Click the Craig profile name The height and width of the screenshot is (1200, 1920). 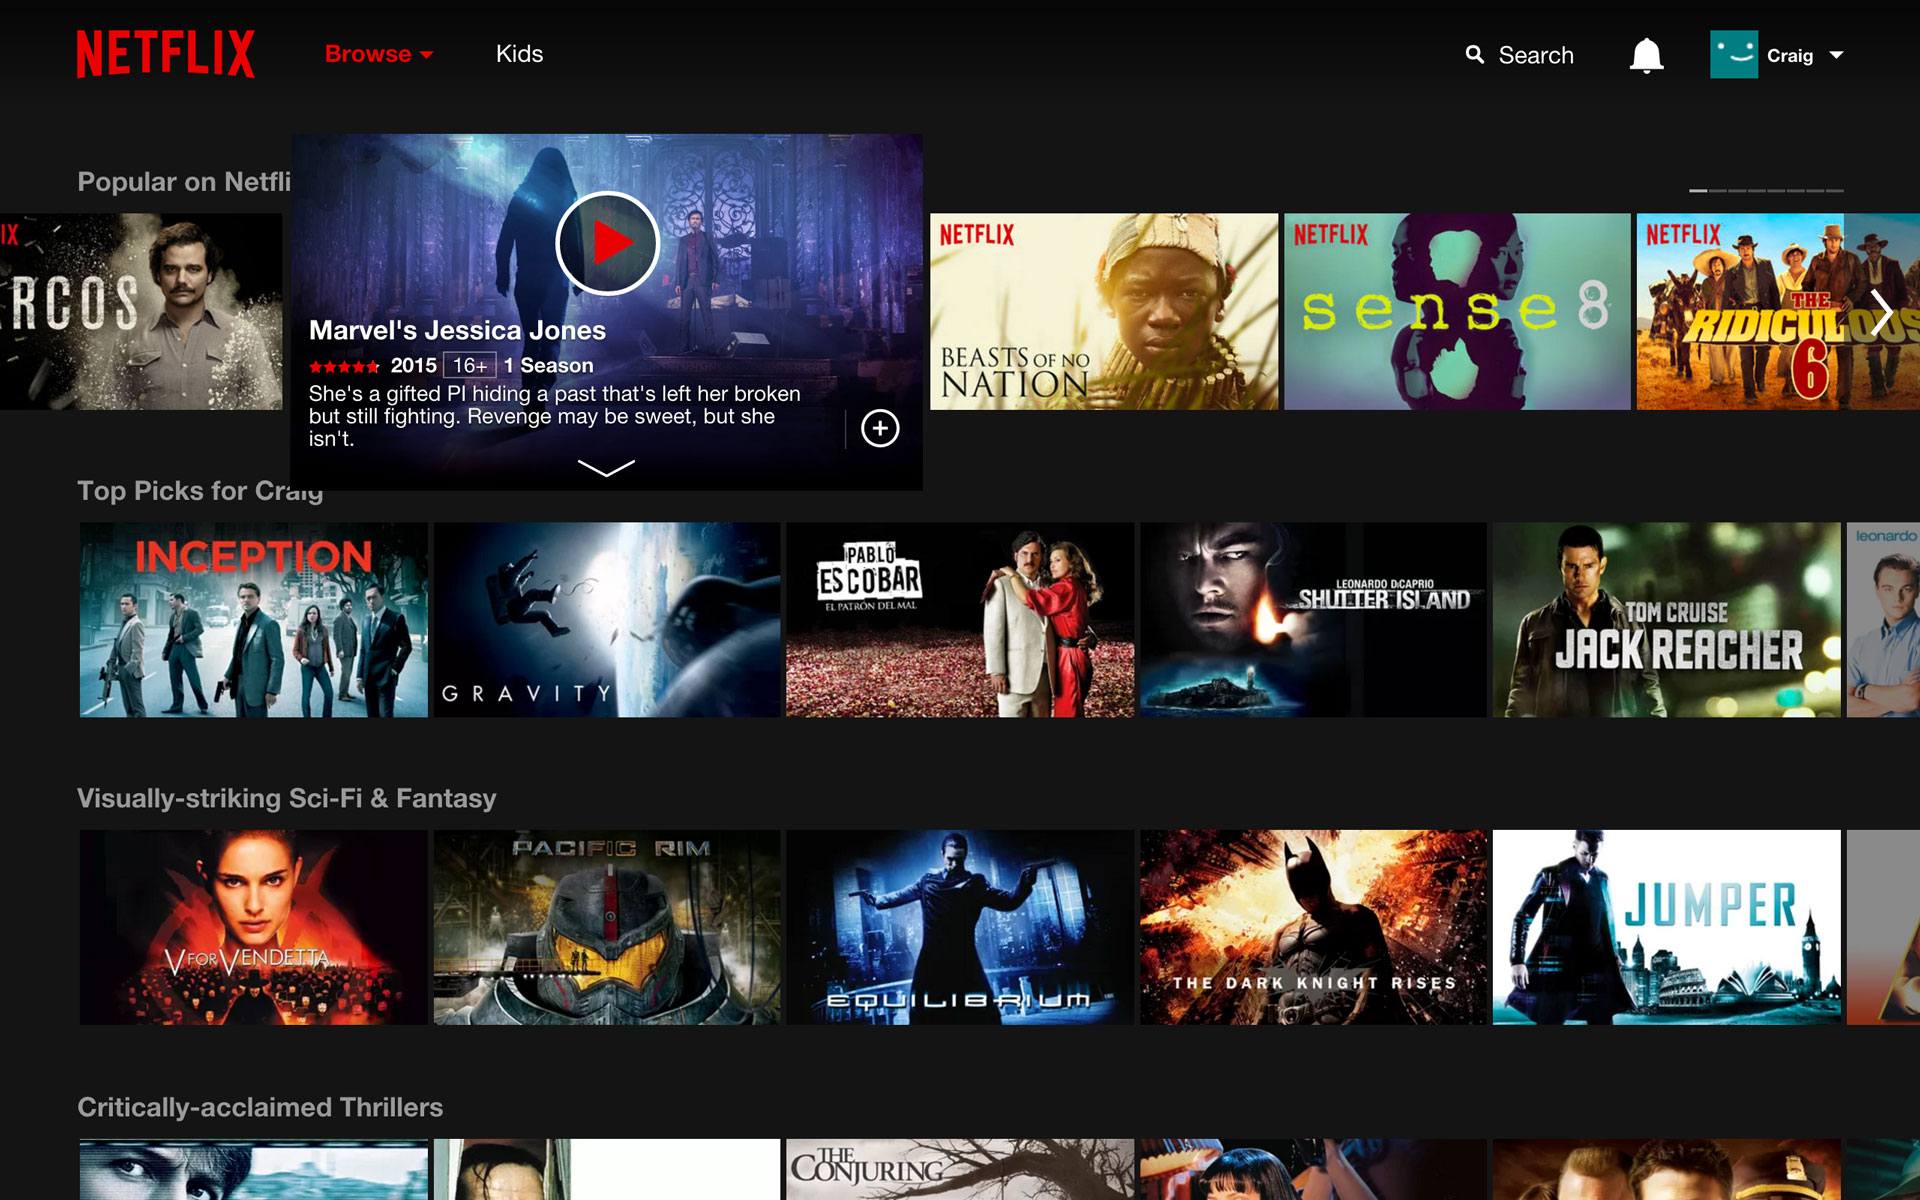pyautogui.click(x=1789, y=56)
